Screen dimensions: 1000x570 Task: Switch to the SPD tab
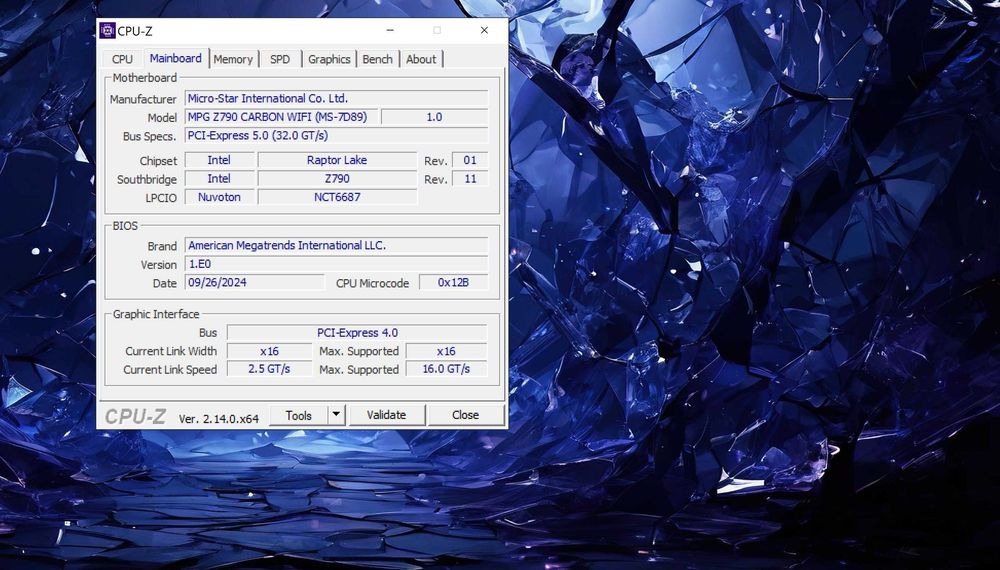click(279, 59)
